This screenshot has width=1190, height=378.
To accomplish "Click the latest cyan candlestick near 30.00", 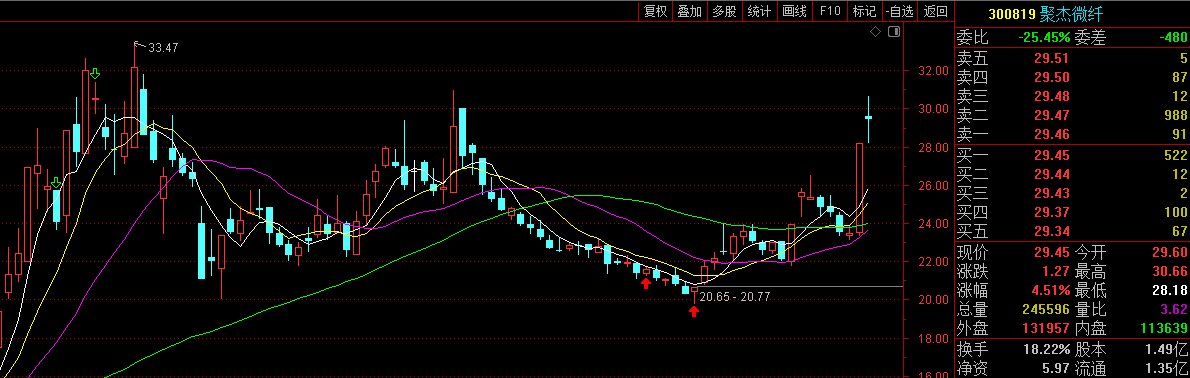I will coord(868,118).
